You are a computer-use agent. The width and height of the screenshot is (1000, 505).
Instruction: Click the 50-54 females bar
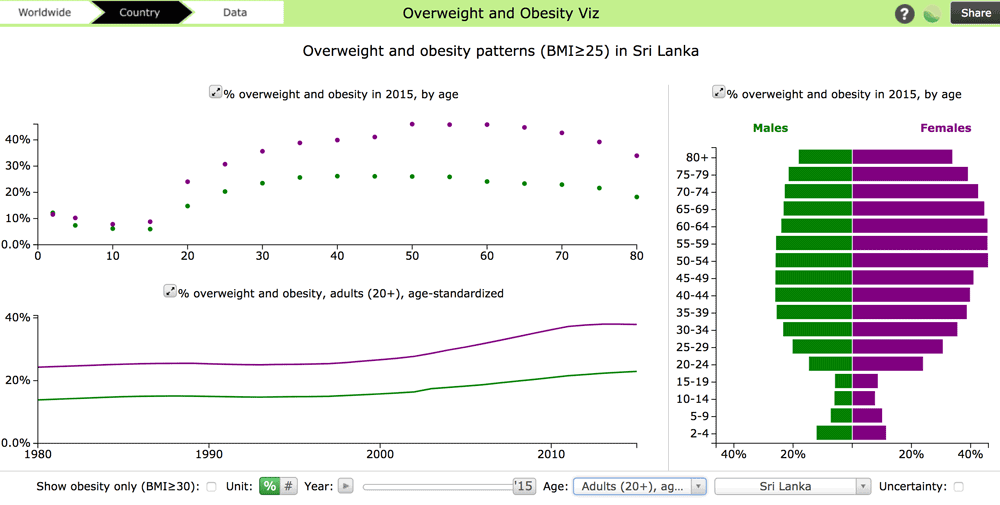(x=919, y=260)
